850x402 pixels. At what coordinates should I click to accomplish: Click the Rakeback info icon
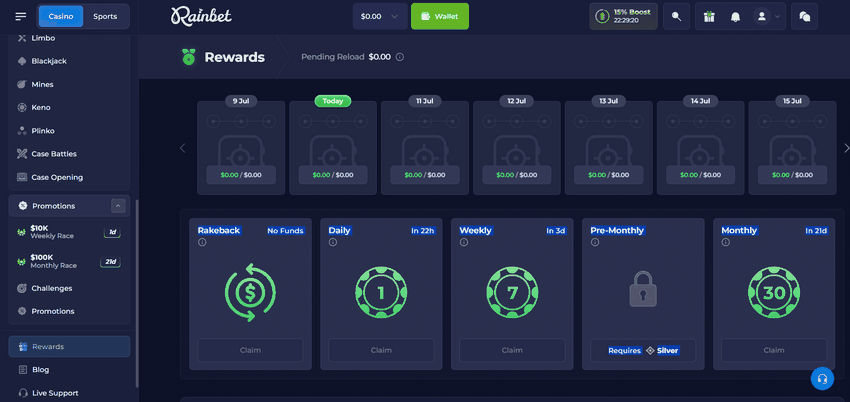click(x=202, y=243)
